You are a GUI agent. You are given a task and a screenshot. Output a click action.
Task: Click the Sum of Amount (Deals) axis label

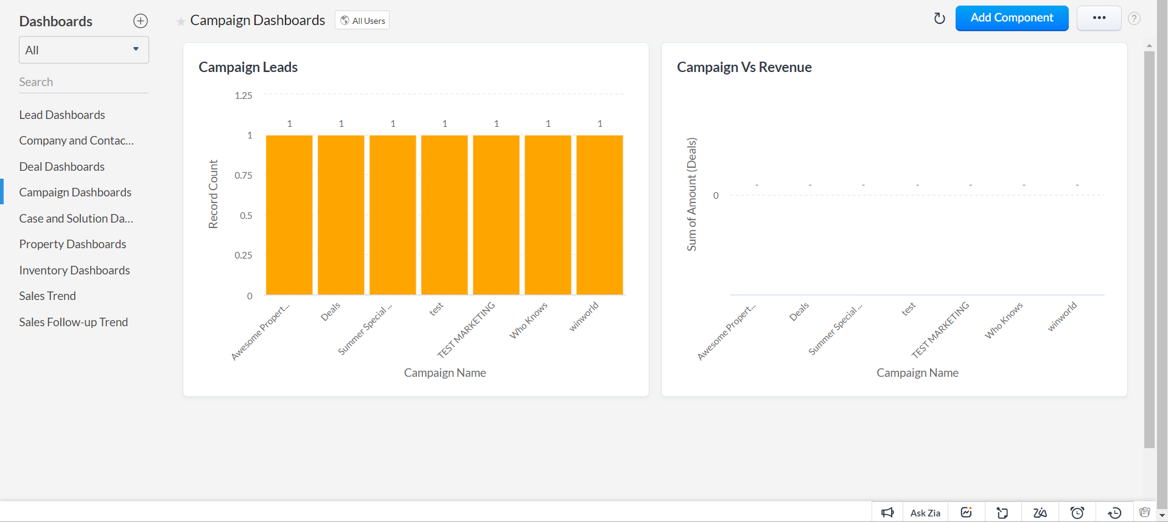pyautogui.click(x=691, y=194)
